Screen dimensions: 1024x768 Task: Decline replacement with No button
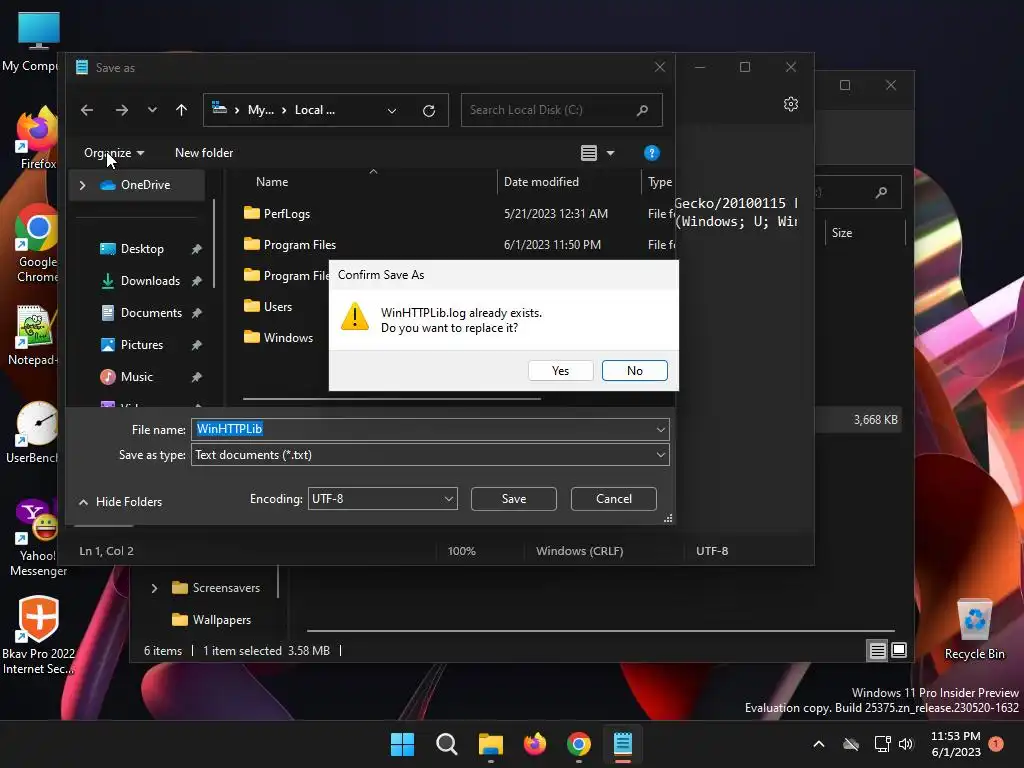634,370
